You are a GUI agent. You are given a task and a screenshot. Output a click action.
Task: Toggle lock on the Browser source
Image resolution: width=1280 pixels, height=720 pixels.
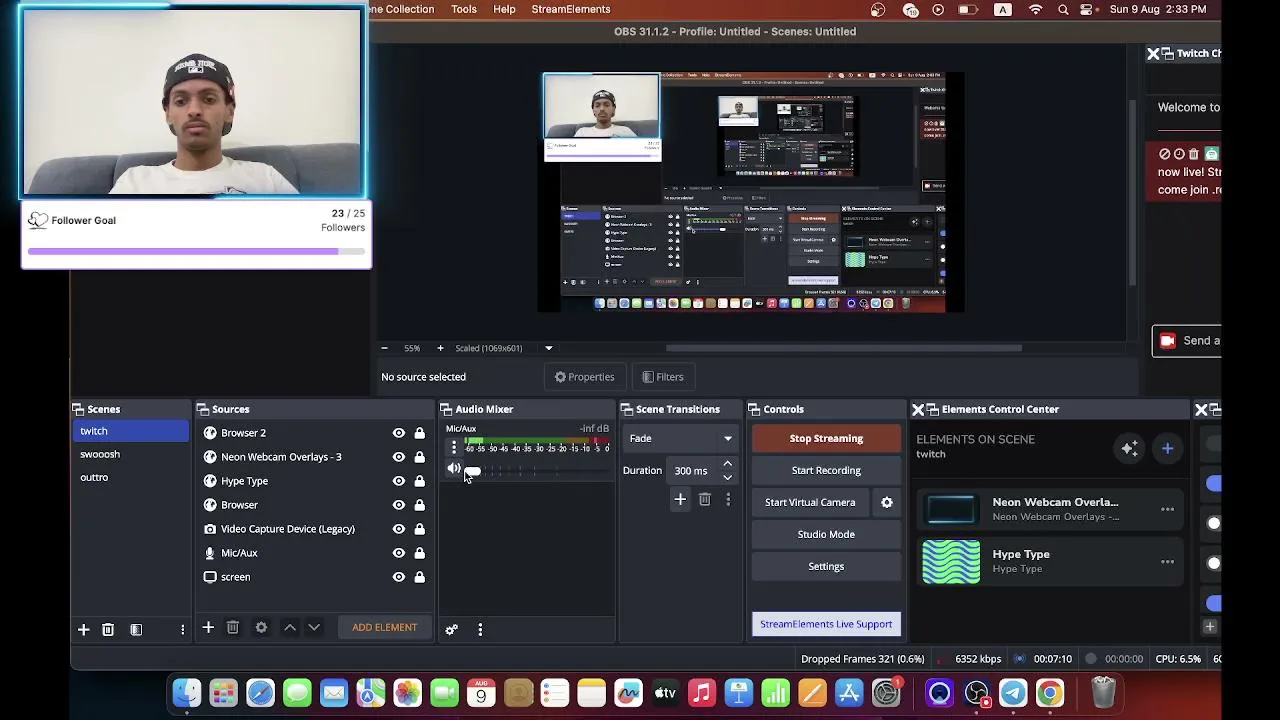(420, 505)
